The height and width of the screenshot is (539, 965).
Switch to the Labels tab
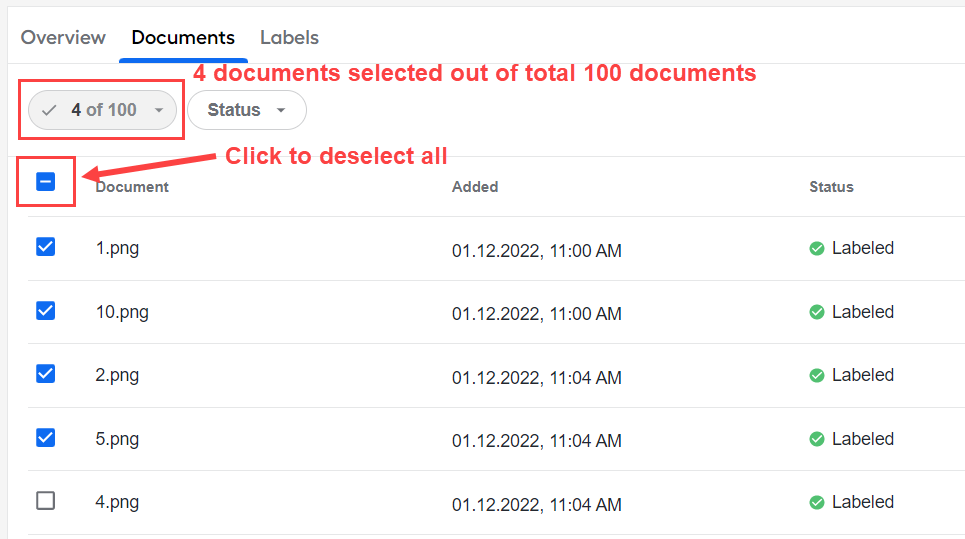tap(289, 38)
